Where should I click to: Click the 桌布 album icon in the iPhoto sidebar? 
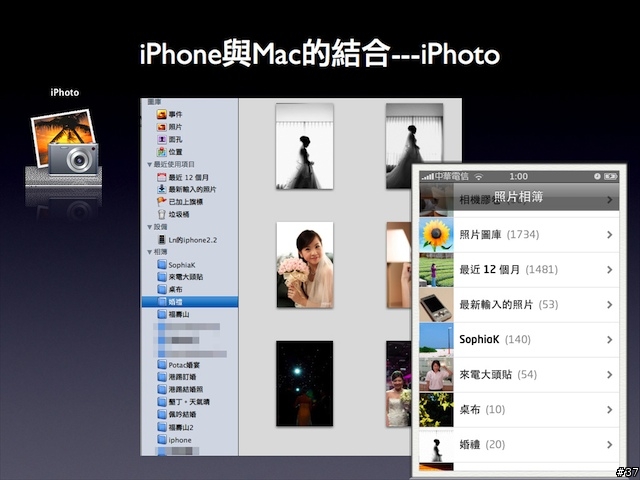click(x=162, y=289)
